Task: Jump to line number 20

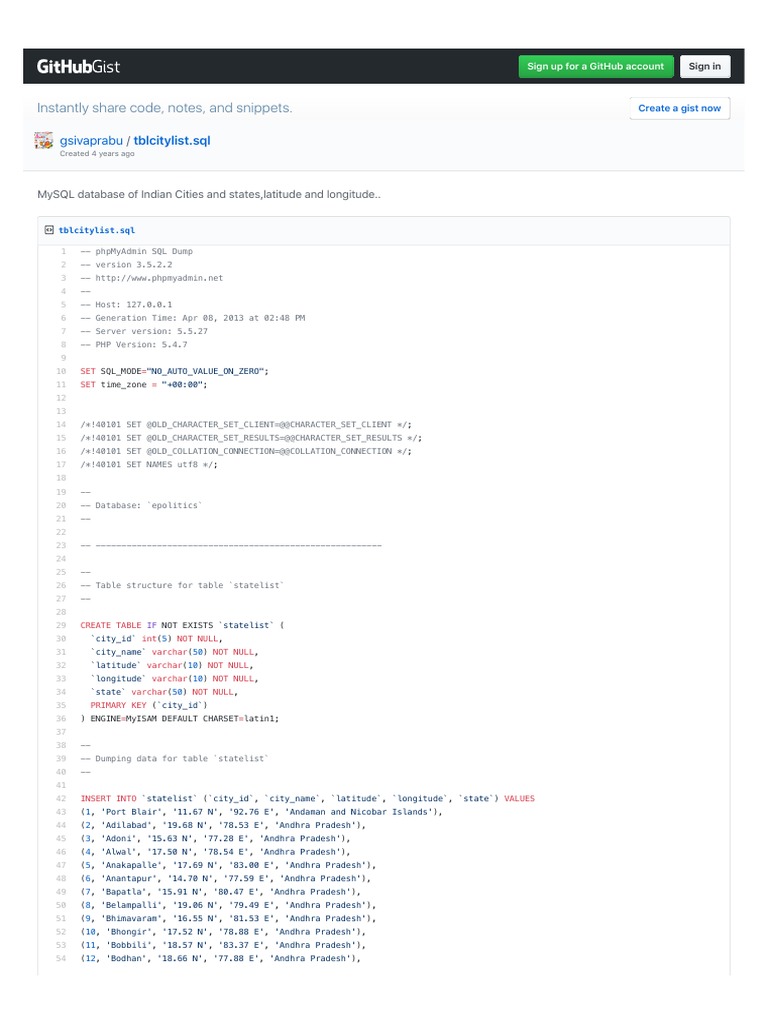Action: tap(61, 505)
